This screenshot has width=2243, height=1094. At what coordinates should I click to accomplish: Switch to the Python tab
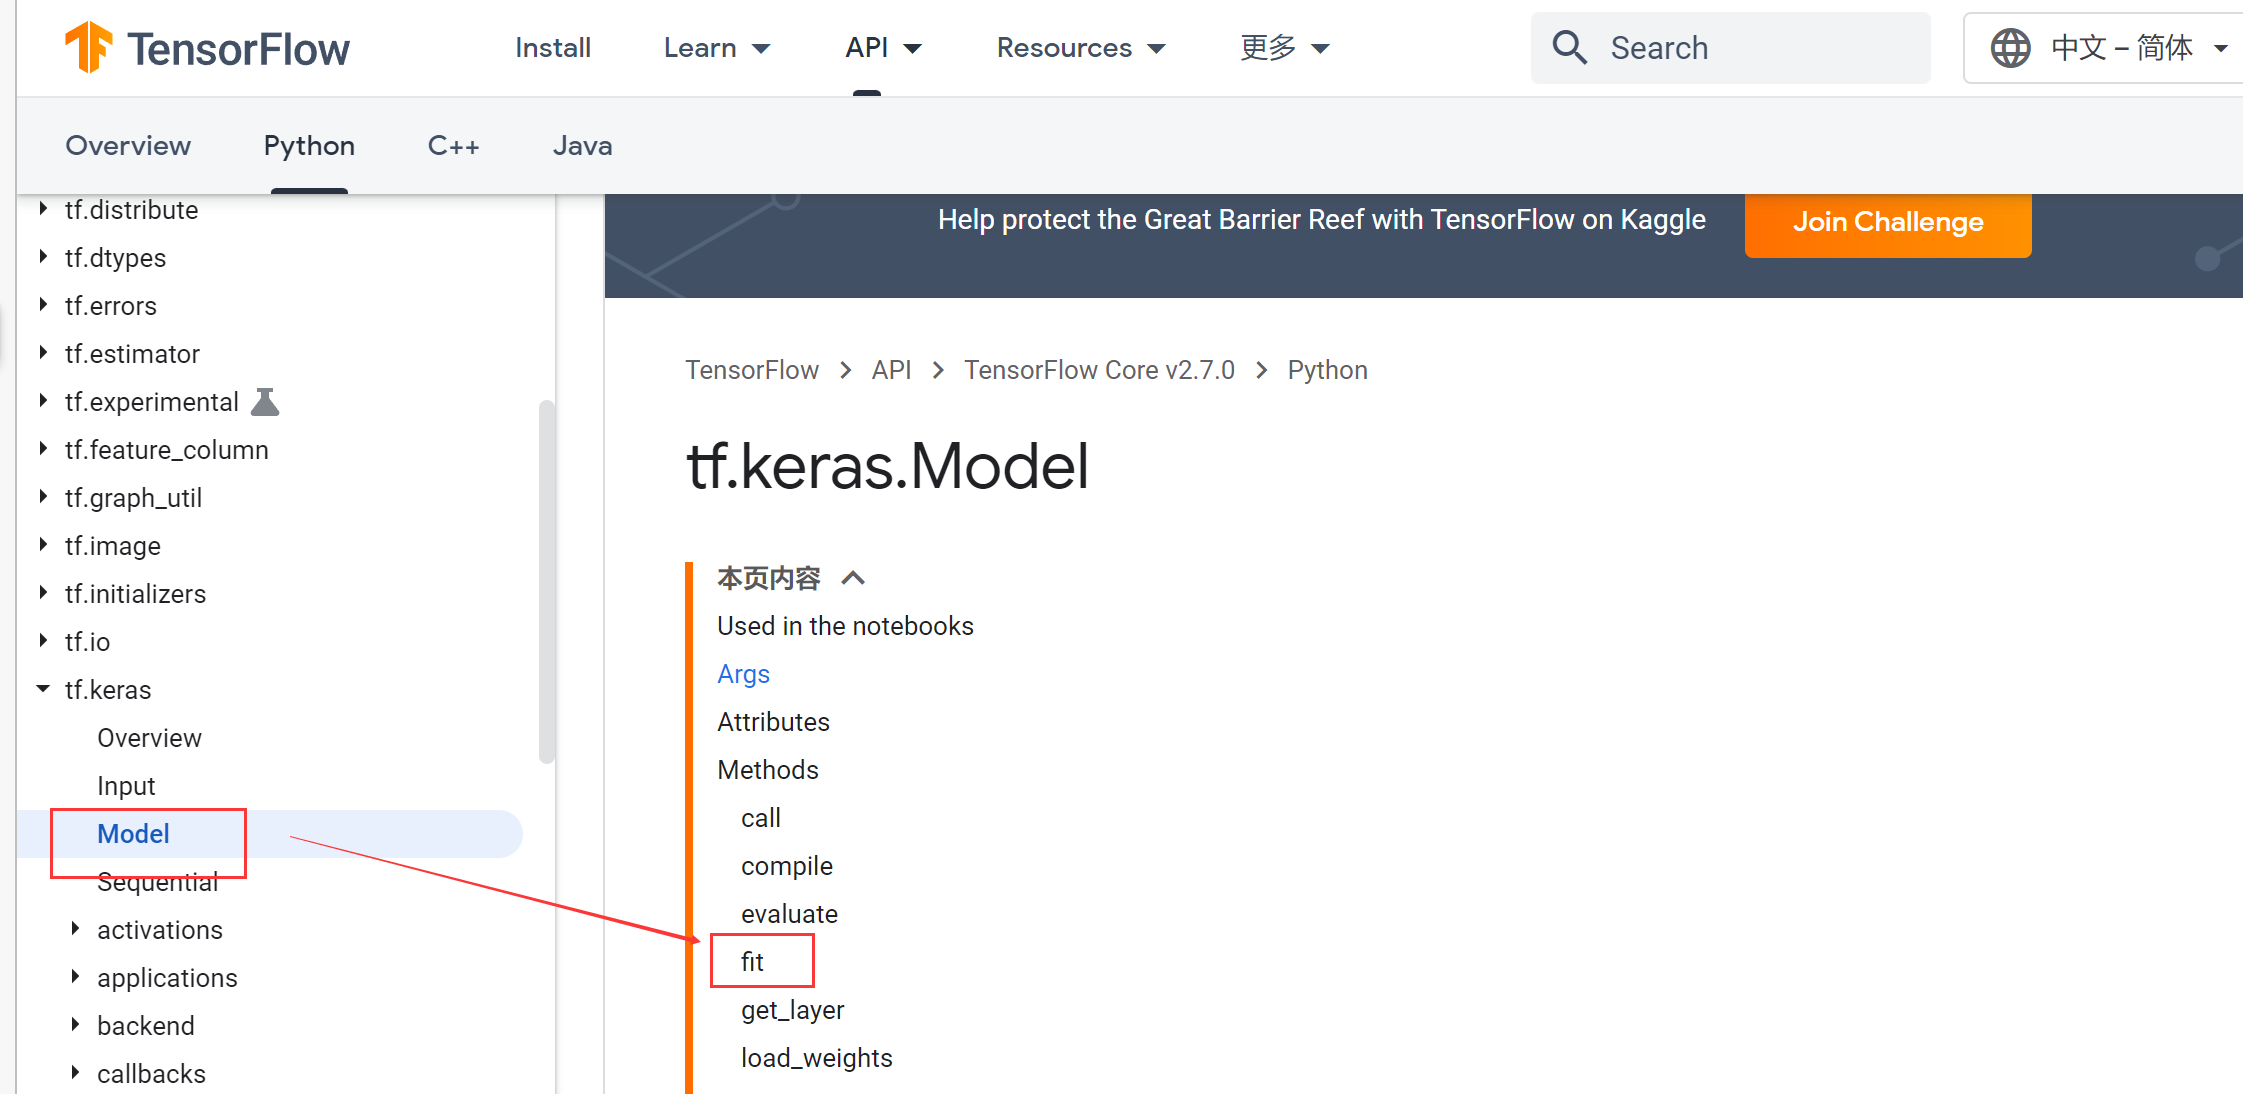click(x=309, y=146)
